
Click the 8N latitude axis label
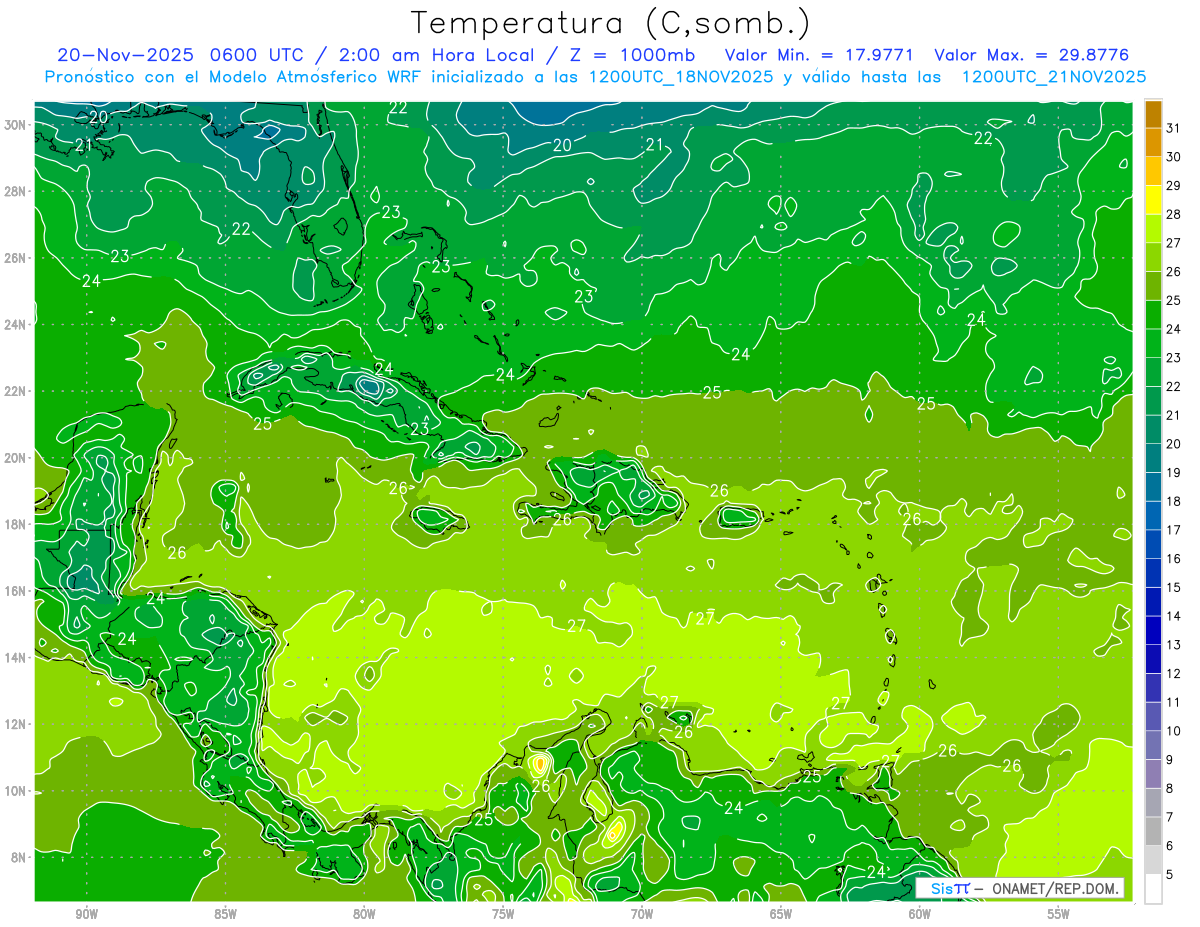pyautogui.click(x=19, y=857)
